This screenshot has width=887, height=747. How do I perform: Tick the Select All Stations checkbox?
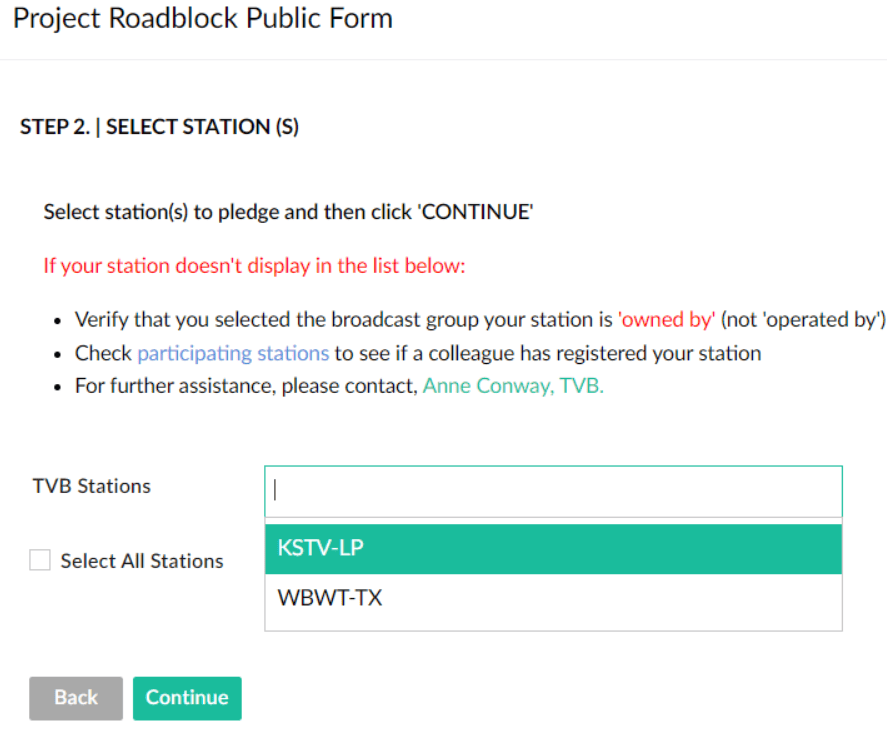40,561
